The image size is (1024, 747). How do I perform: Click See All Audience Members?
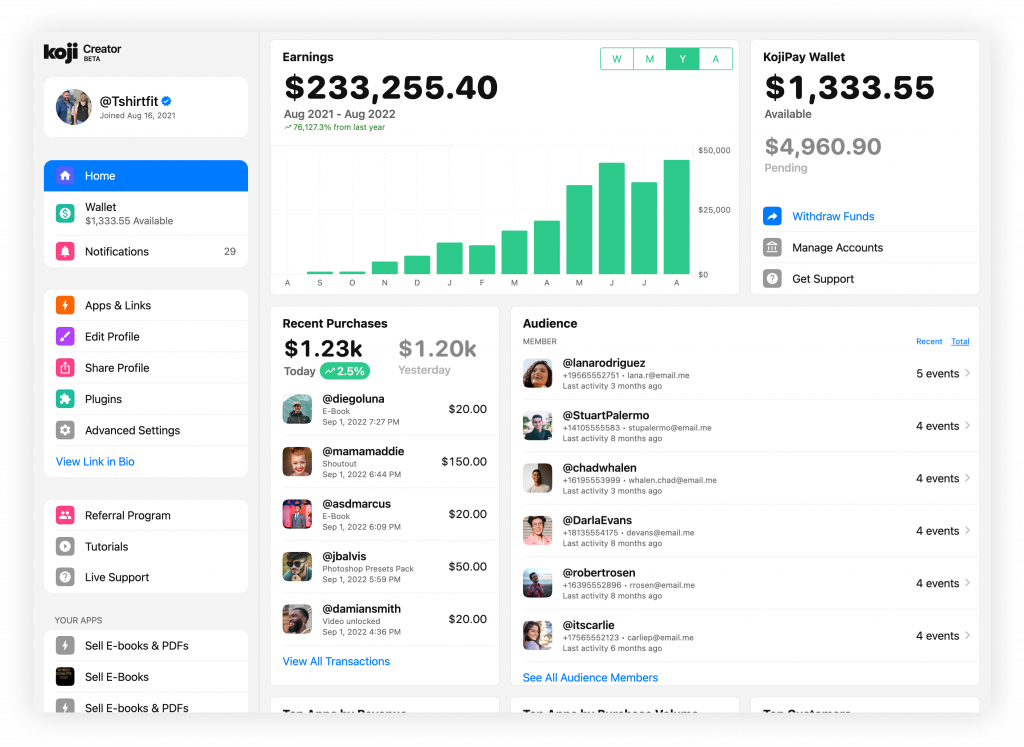click(590, 678)
